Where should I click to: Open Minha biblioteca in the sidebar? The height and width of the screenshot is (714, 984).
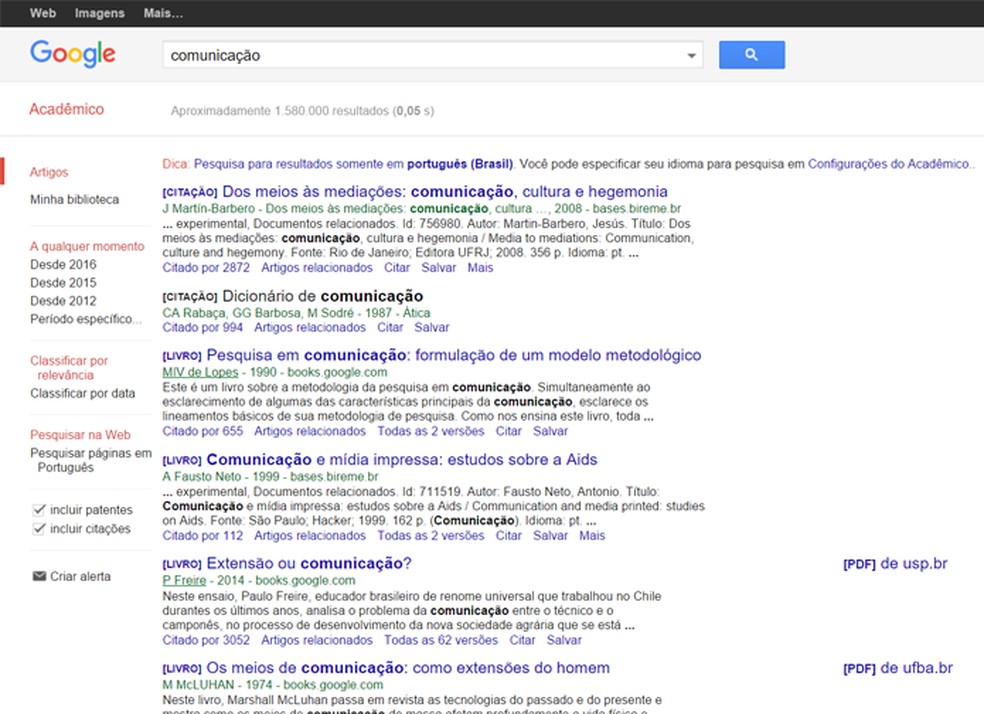pyautogui.click(x=74, y=199)
